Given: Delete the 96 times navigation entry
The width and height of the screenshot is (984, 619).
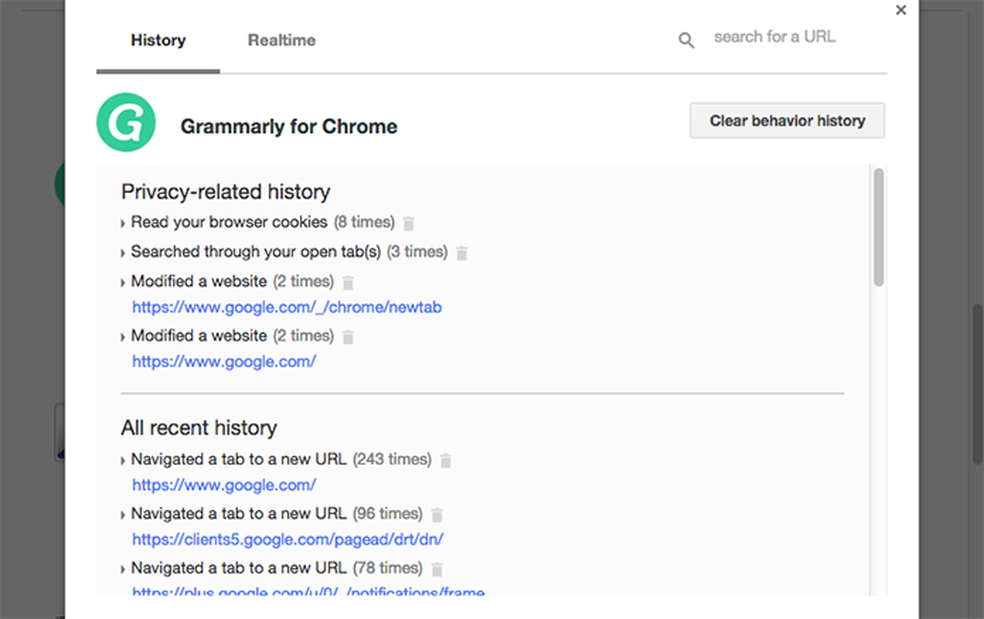Looking at the screenshot, I should 437,515.
